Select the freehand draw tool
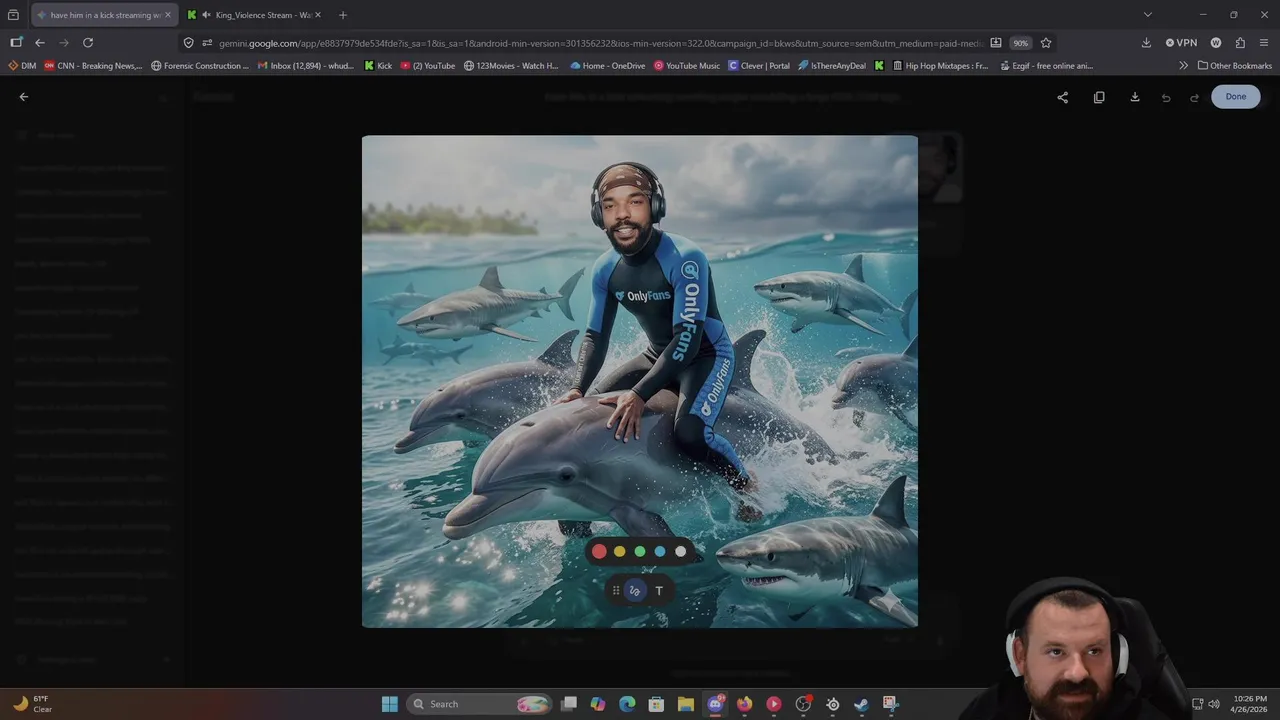Screen dimensions: 1280x720 [x=635, y=591]
